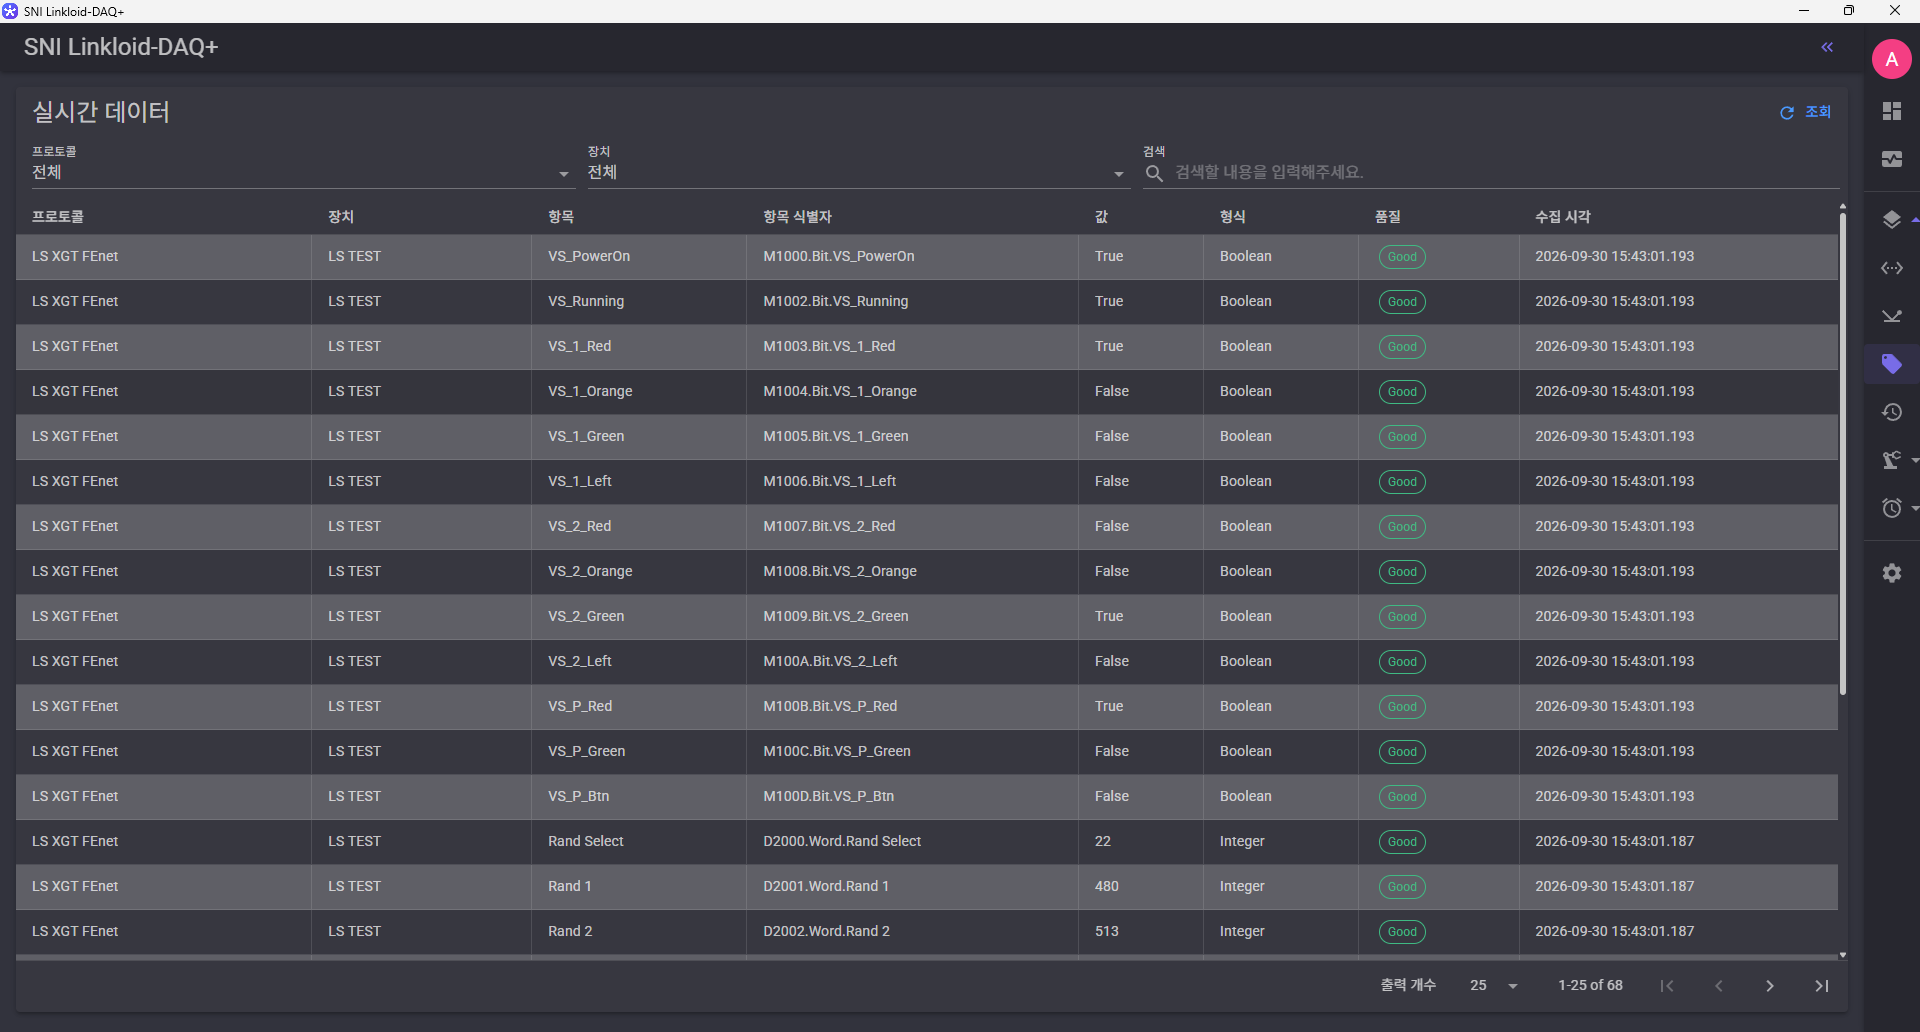Open the user avatar A menu
1920x1032 pixels.
(1891, 59)
